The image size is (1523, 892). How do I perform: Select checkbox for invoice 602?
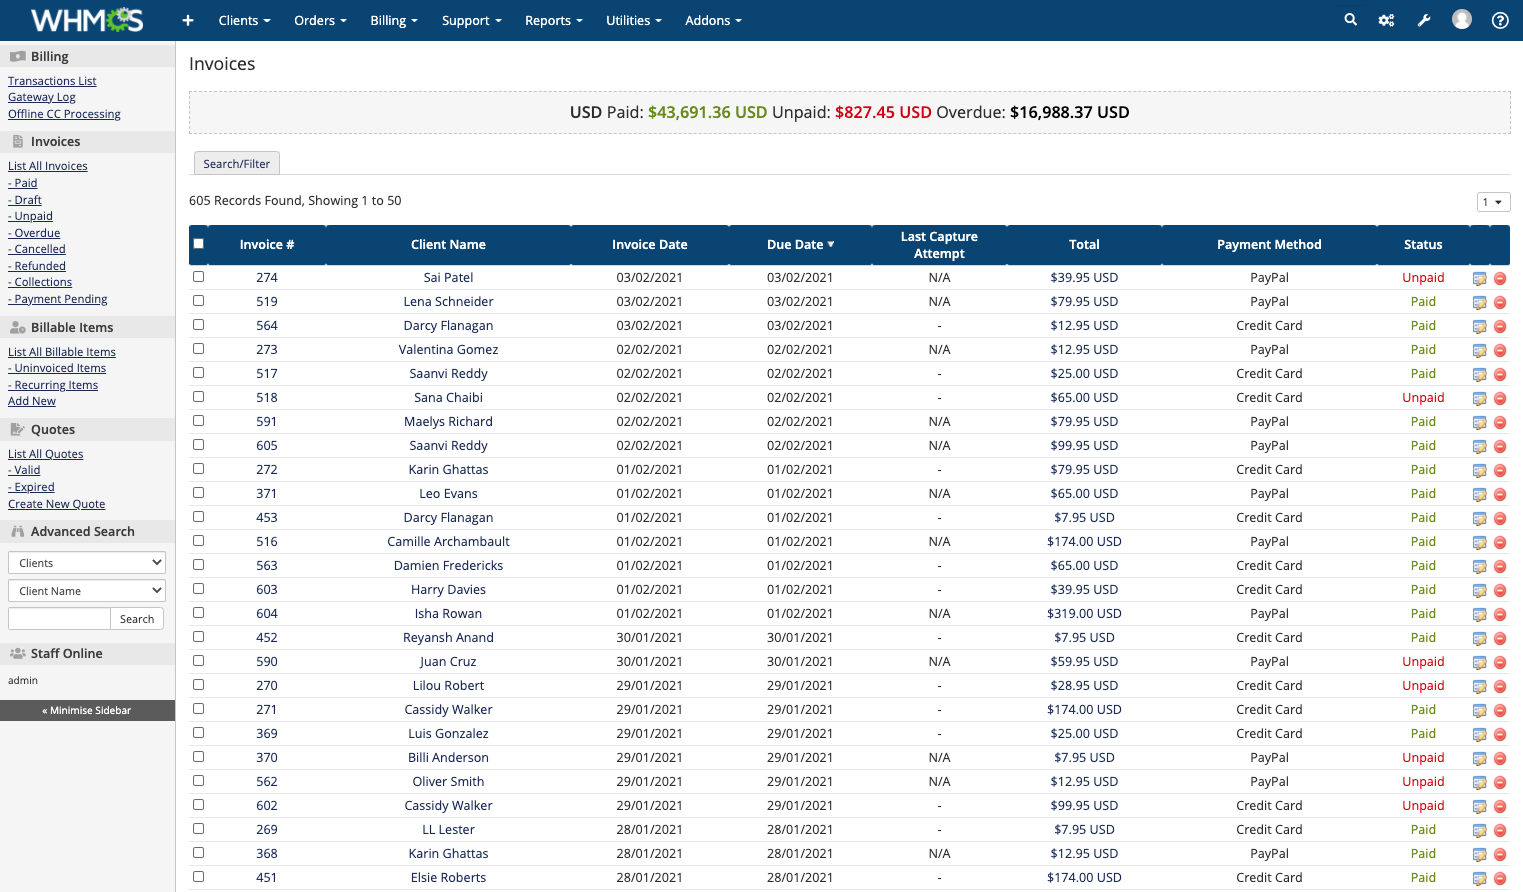(198, 804)
